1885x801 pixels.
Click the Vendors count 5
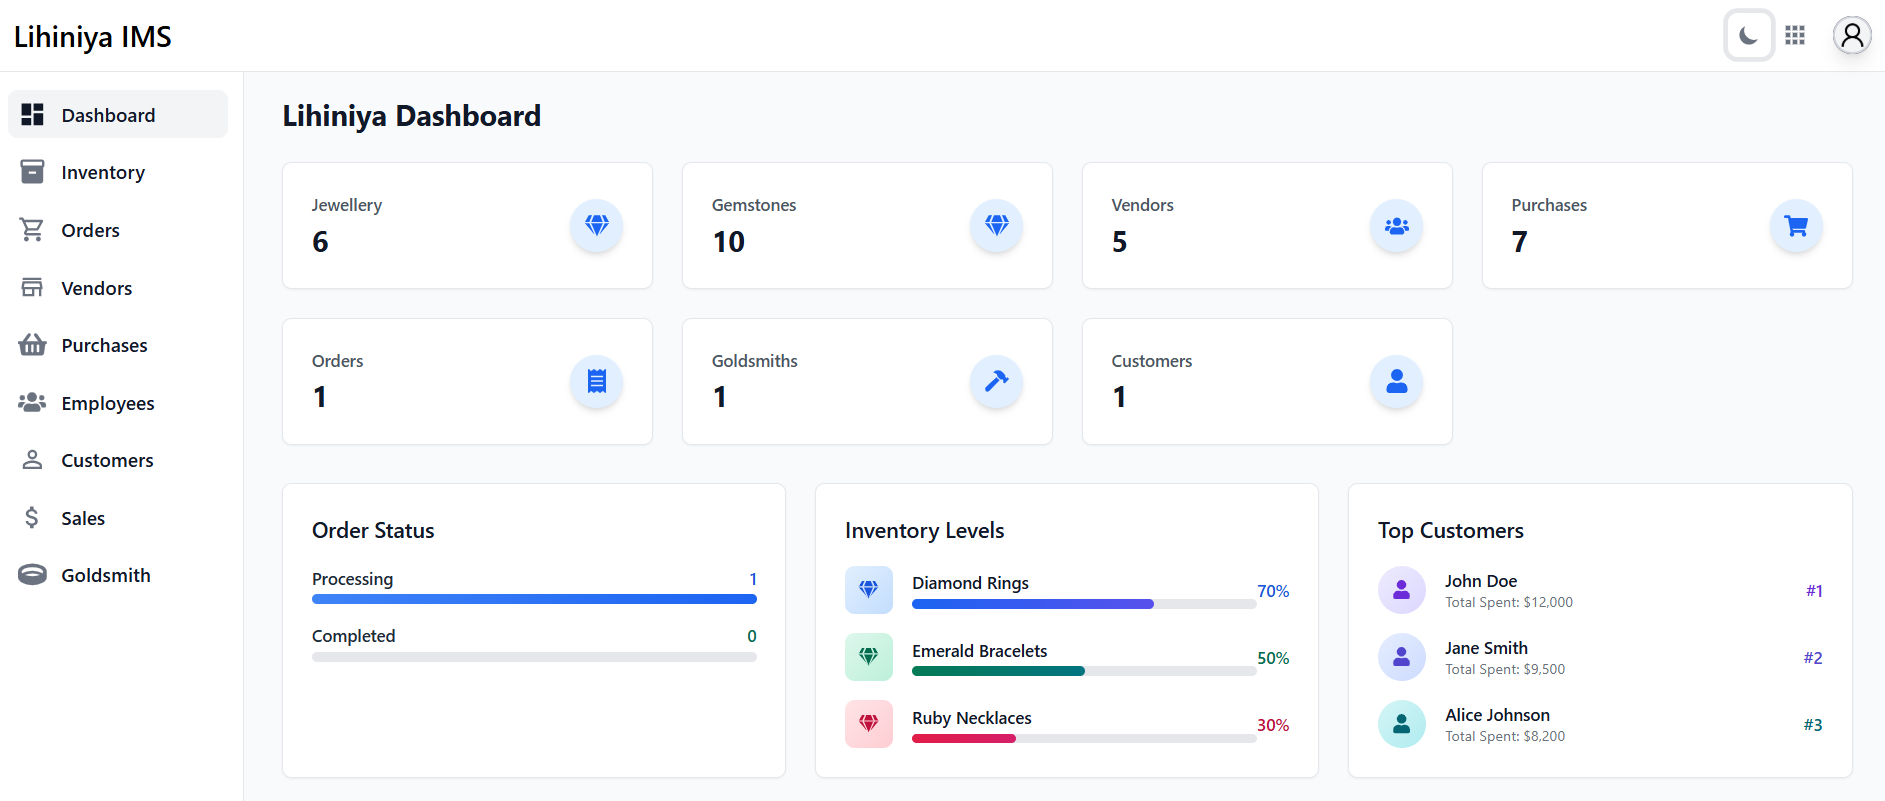click(1120, 242)
